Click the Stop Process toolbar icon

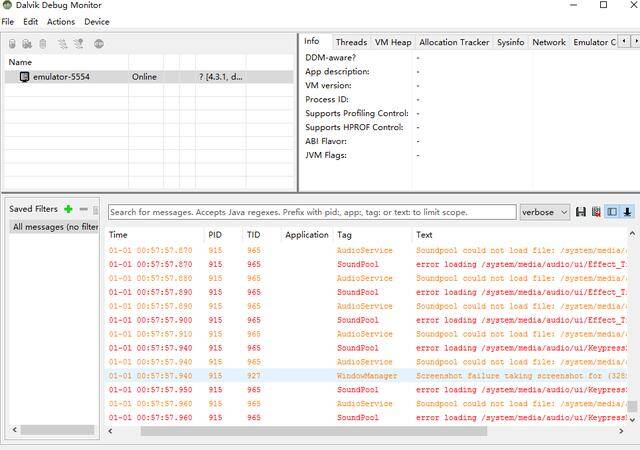(99, 44)
